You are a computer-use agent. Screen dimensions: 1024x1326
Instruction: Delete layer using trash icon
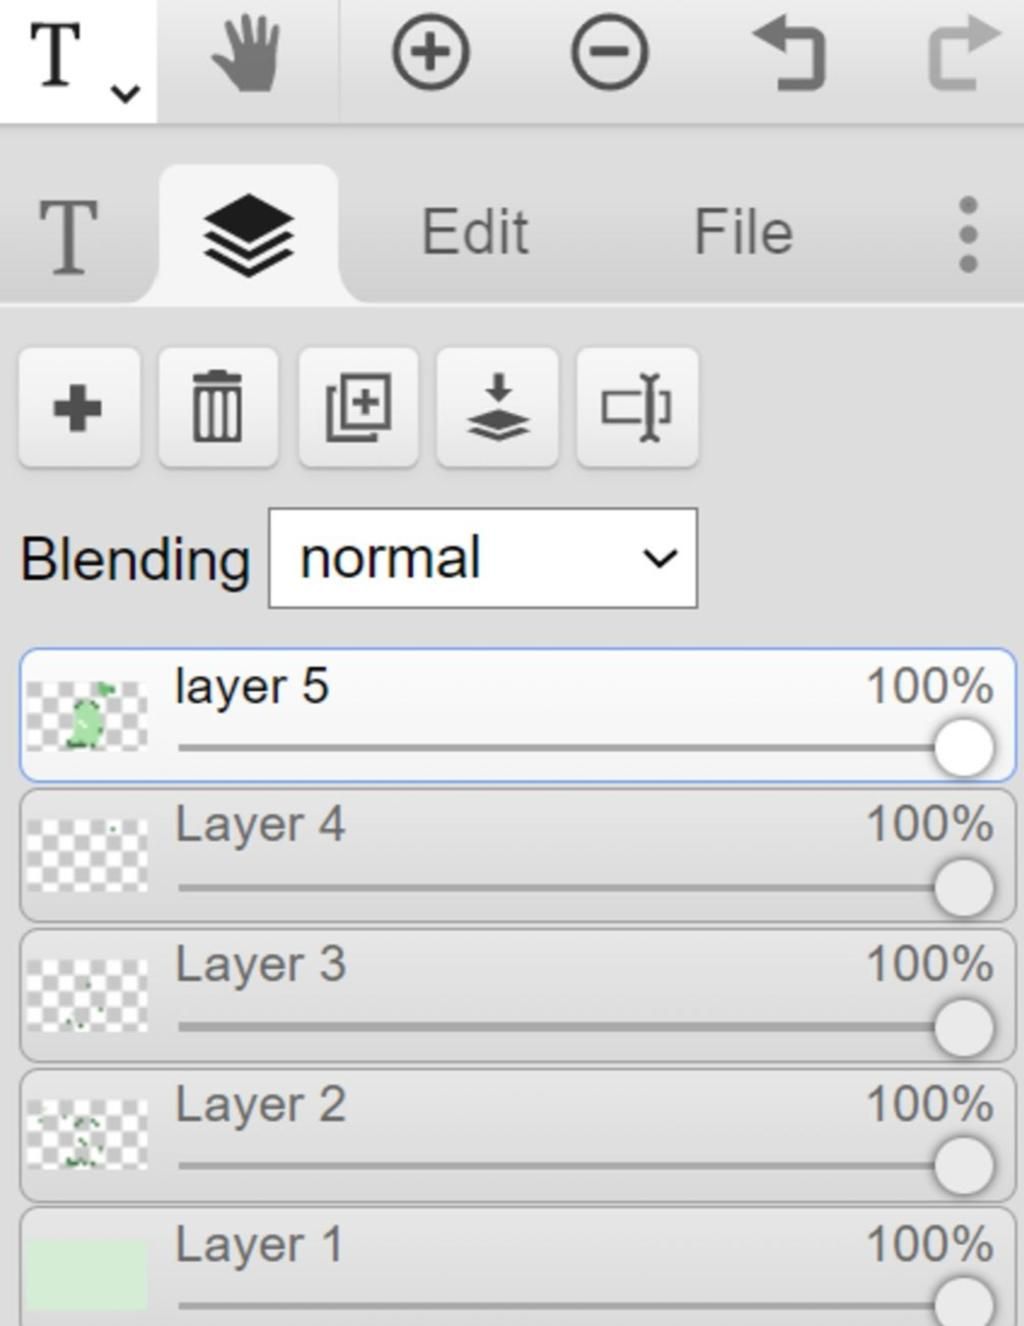click(218, 407)
